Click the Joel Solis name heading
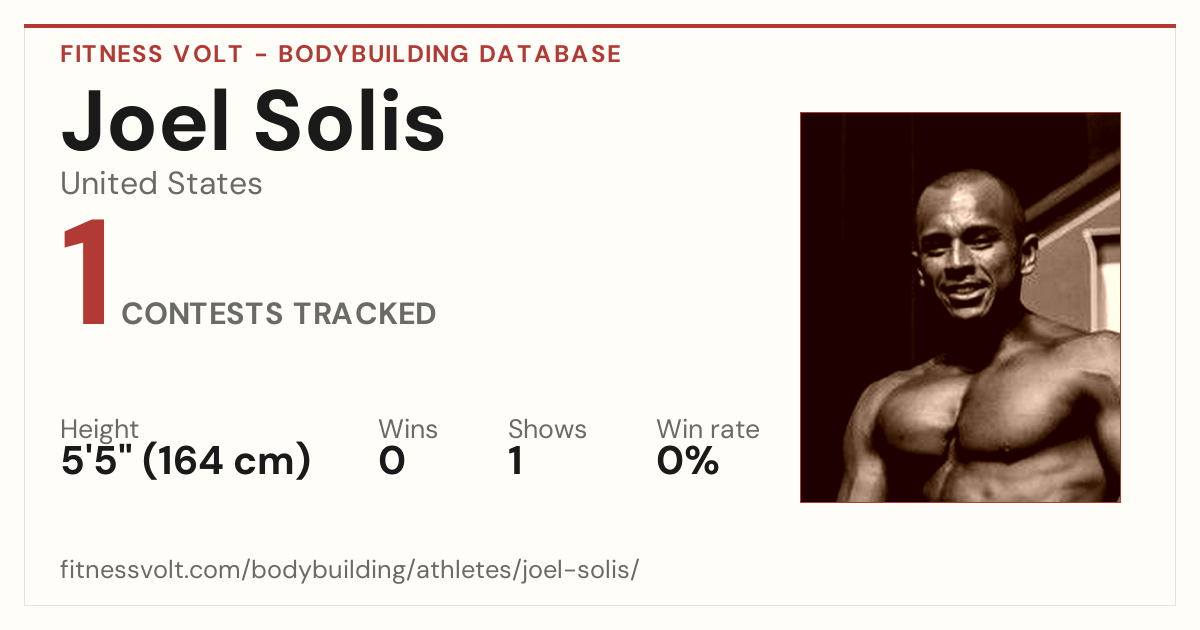 point(253,120)
